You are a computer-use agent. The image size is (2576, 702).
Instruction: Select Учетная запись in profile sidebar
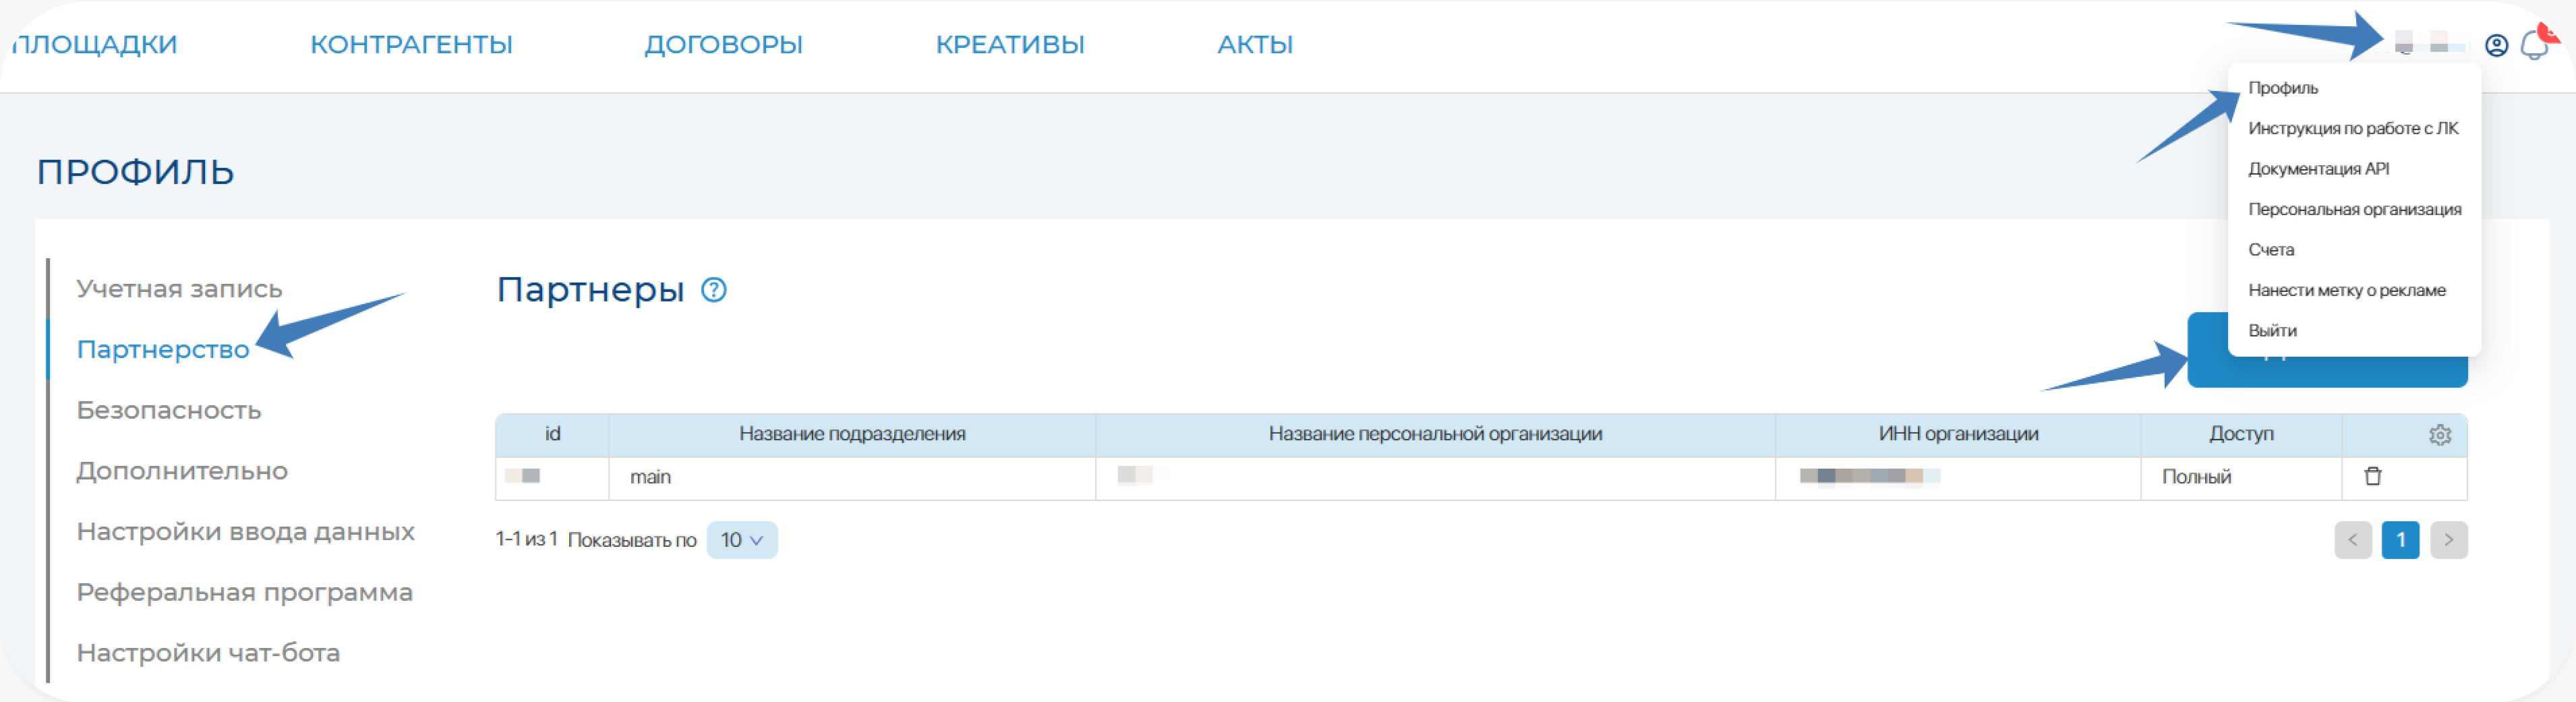[179, 289]
